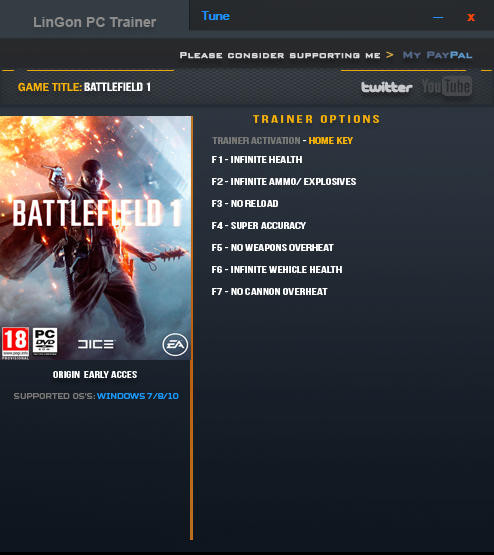494x555 pixels.
Task: Select F2 - Infinite Ammo/Explosives option
Action: (x=284, y=182)
